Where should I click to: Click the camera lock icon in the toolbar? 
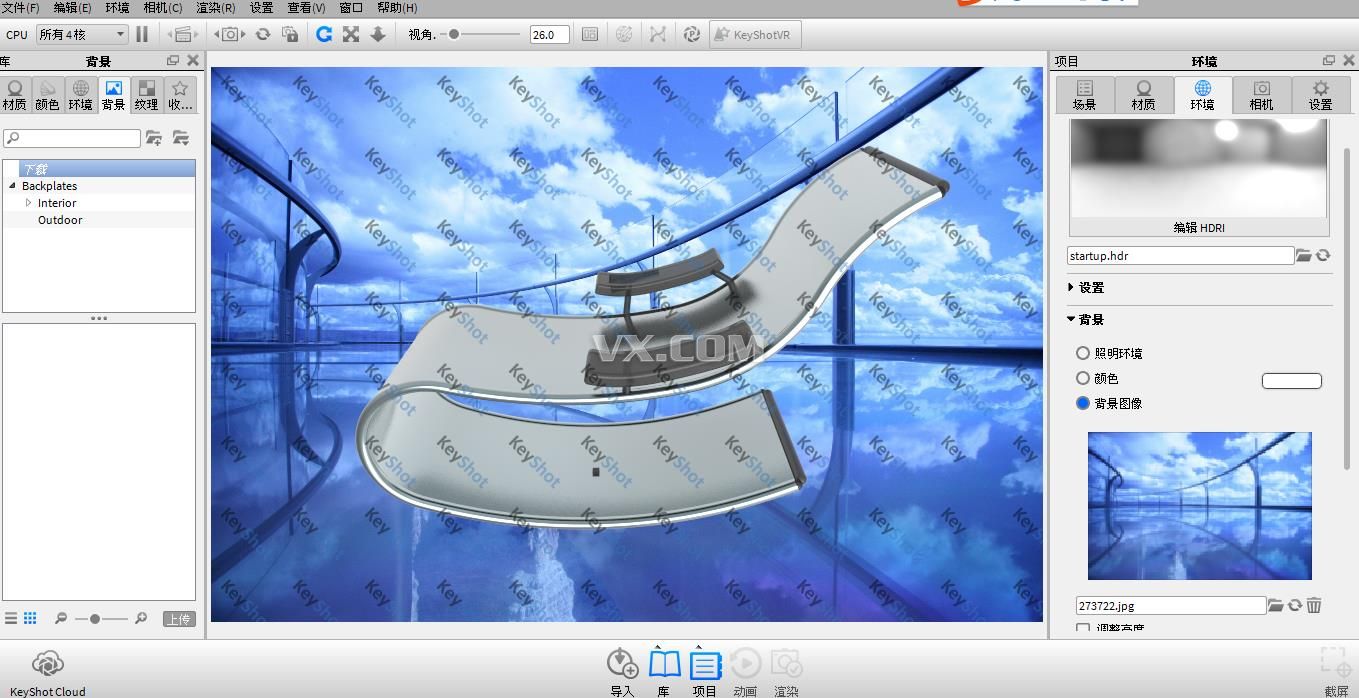(290, 34)
